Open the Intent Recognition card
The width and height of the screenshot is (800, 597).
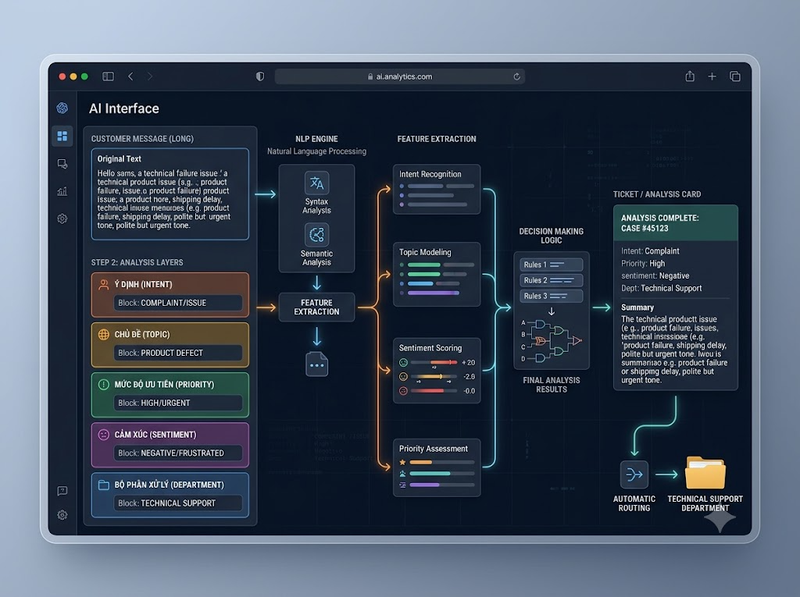437,189
